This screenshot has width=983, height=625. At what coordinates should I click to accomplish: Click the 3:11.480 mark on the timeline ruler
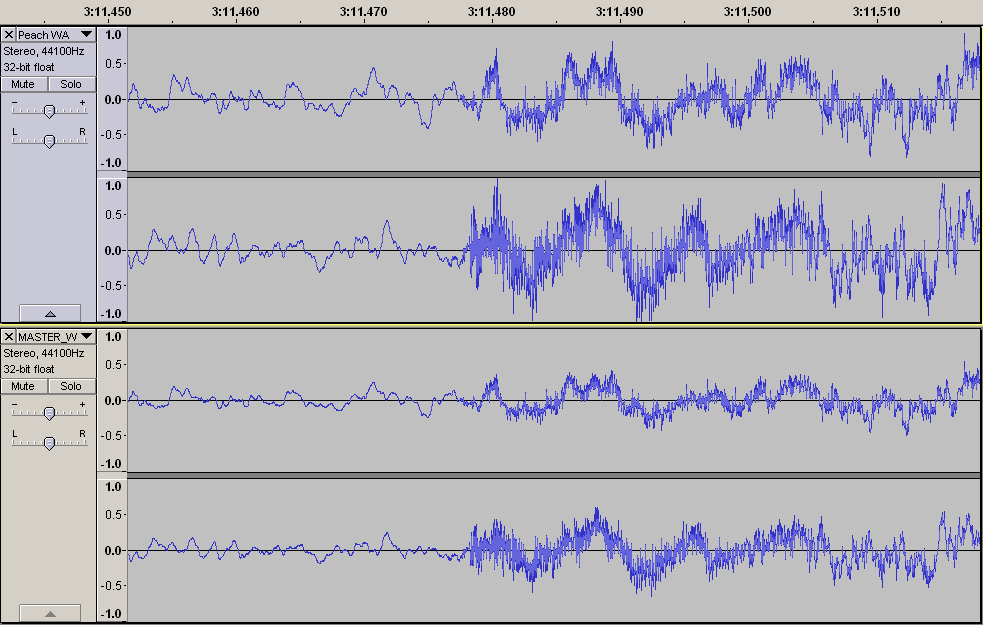point(492,11)
